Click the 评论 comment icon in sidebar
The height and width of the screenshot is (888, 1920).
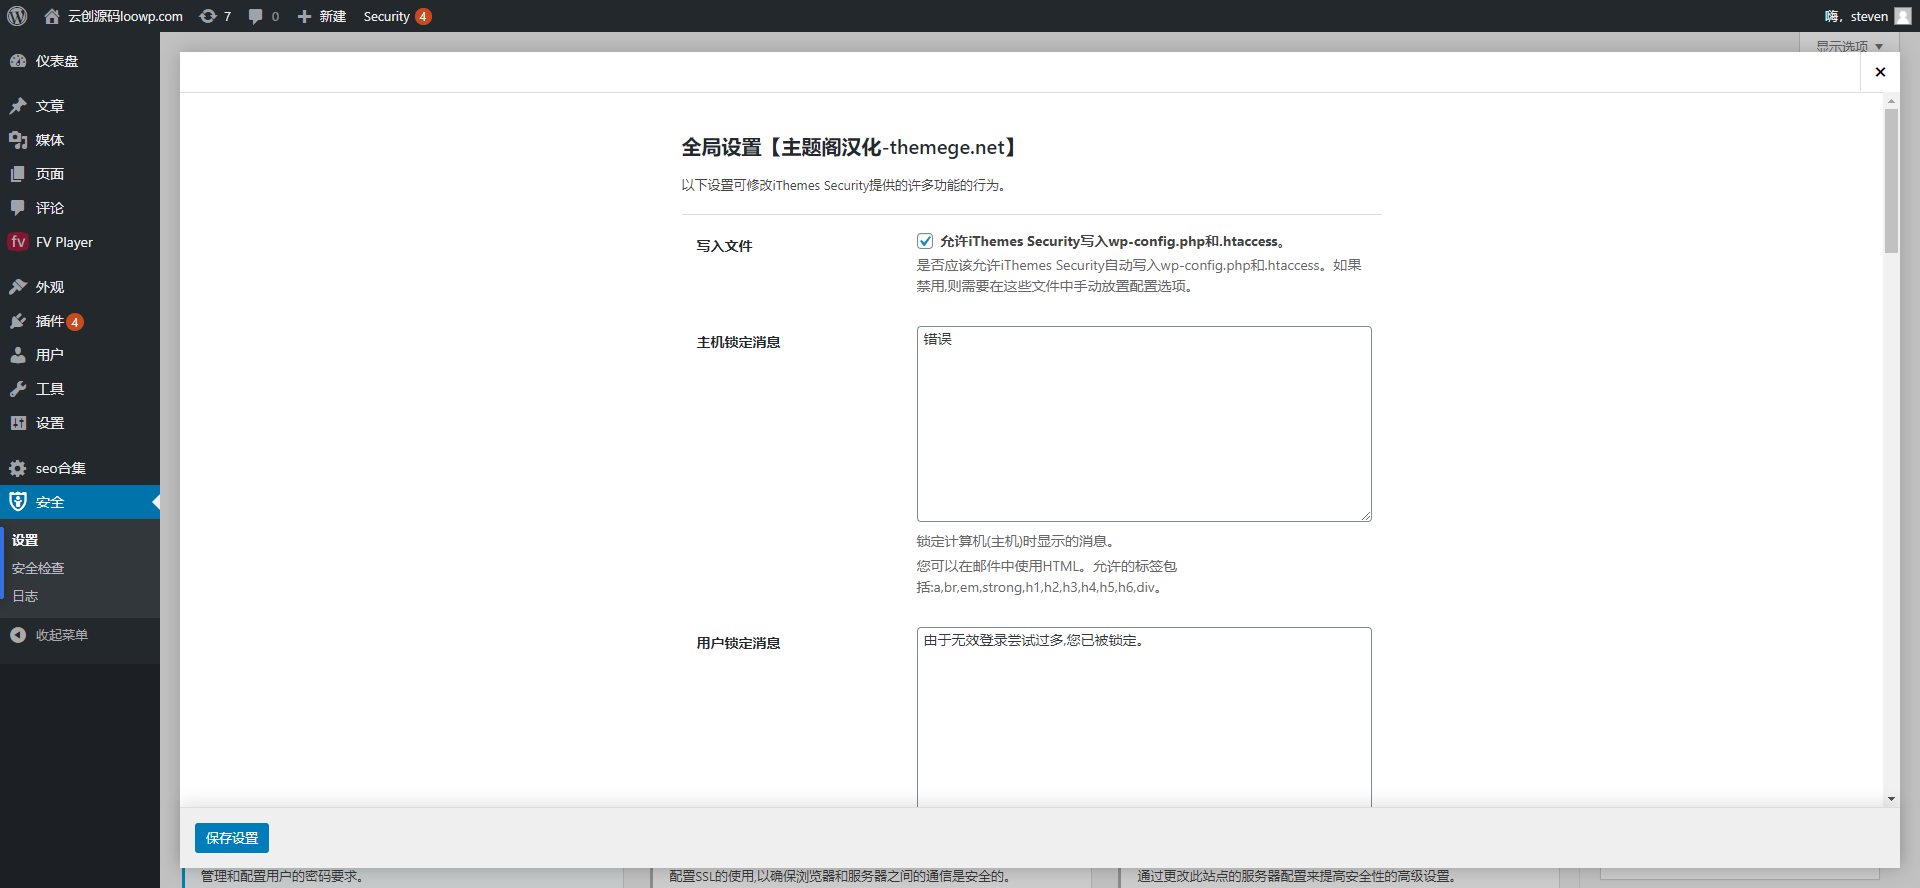tap(18, 208)
